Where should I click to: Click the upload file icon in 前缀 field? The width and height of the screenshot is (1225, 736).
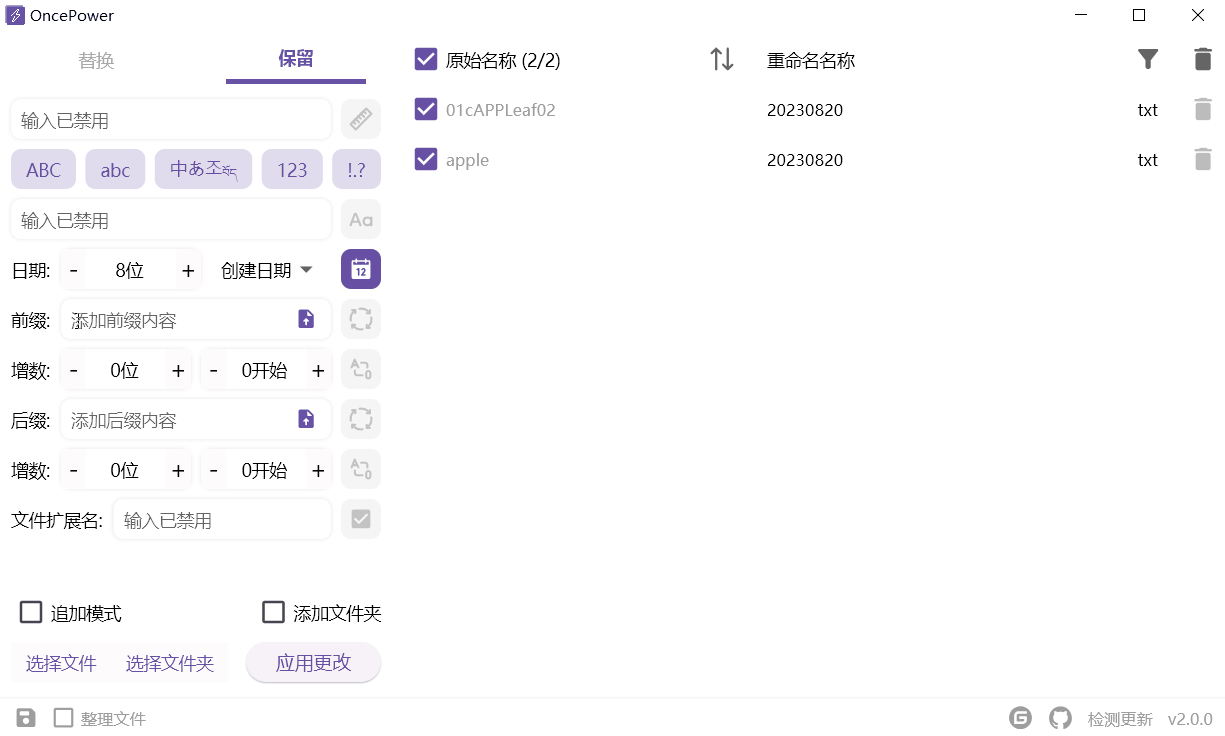(306, 320)
